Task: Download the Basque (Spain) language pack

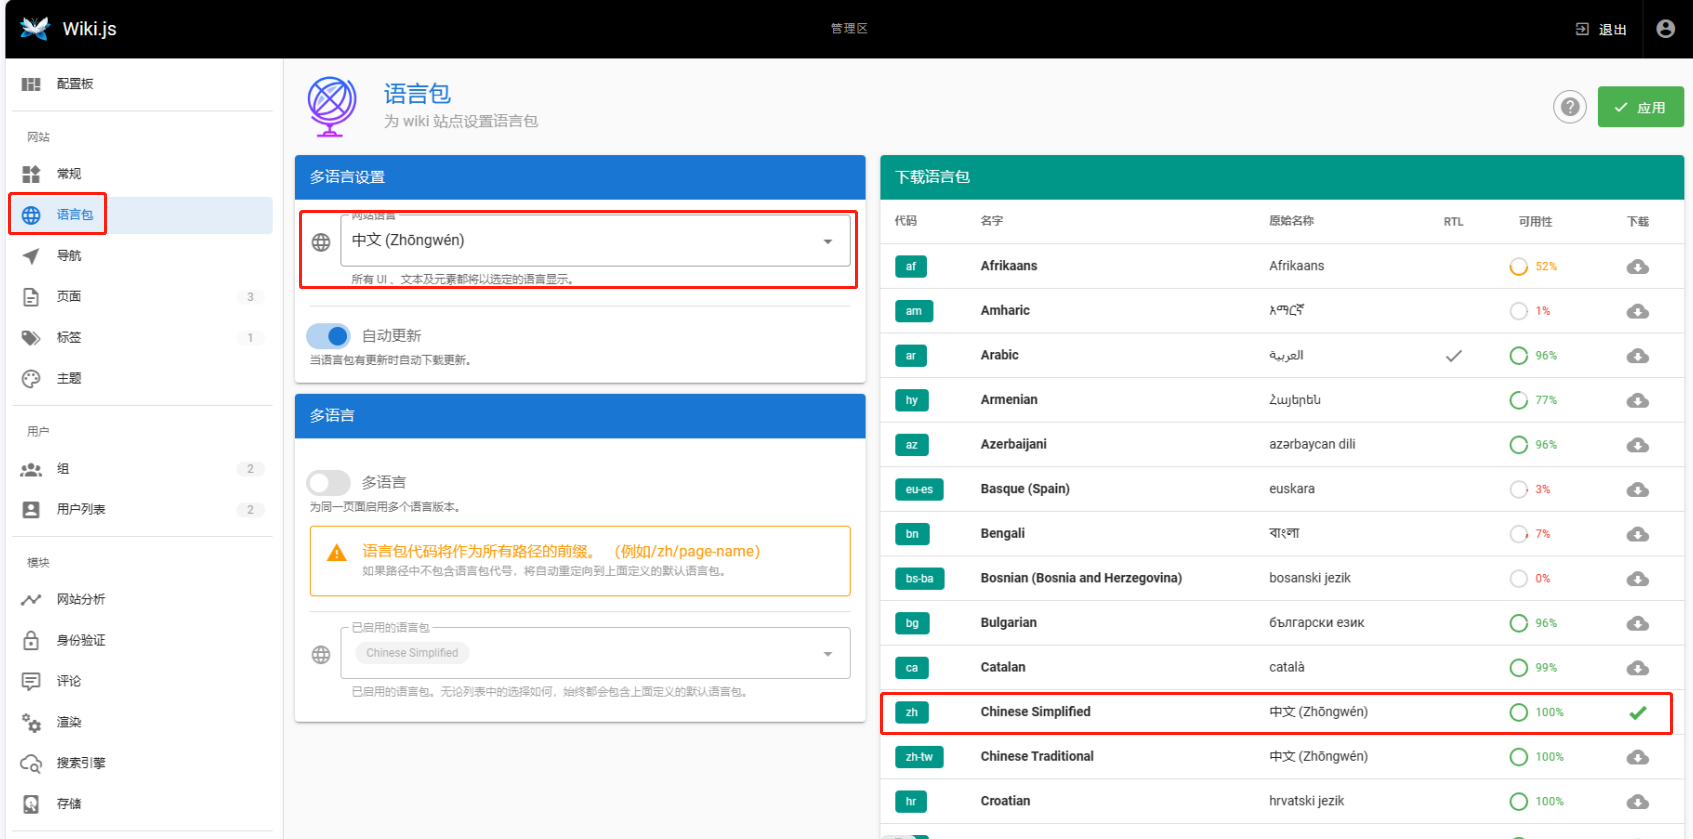Action: pyautogui.click(x=1637, y=489)
